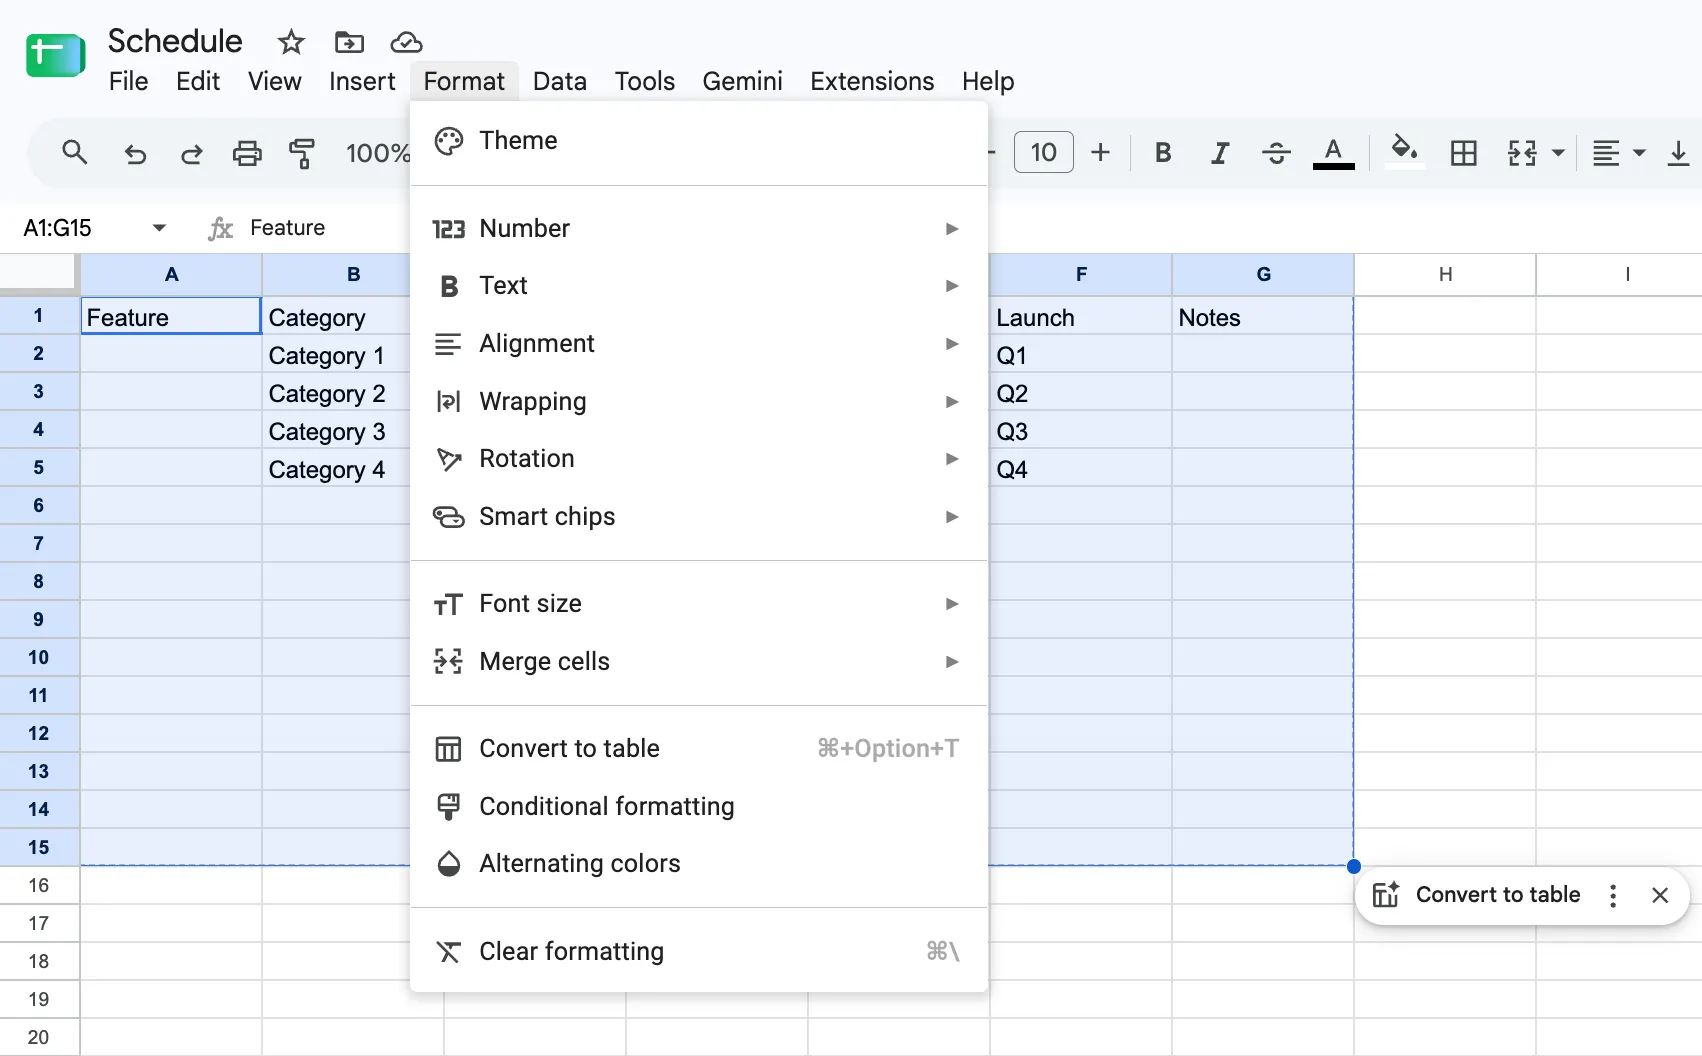The image size is (1702, 1056).
Task: Select Clear formatting
Action: coord(698,952)
